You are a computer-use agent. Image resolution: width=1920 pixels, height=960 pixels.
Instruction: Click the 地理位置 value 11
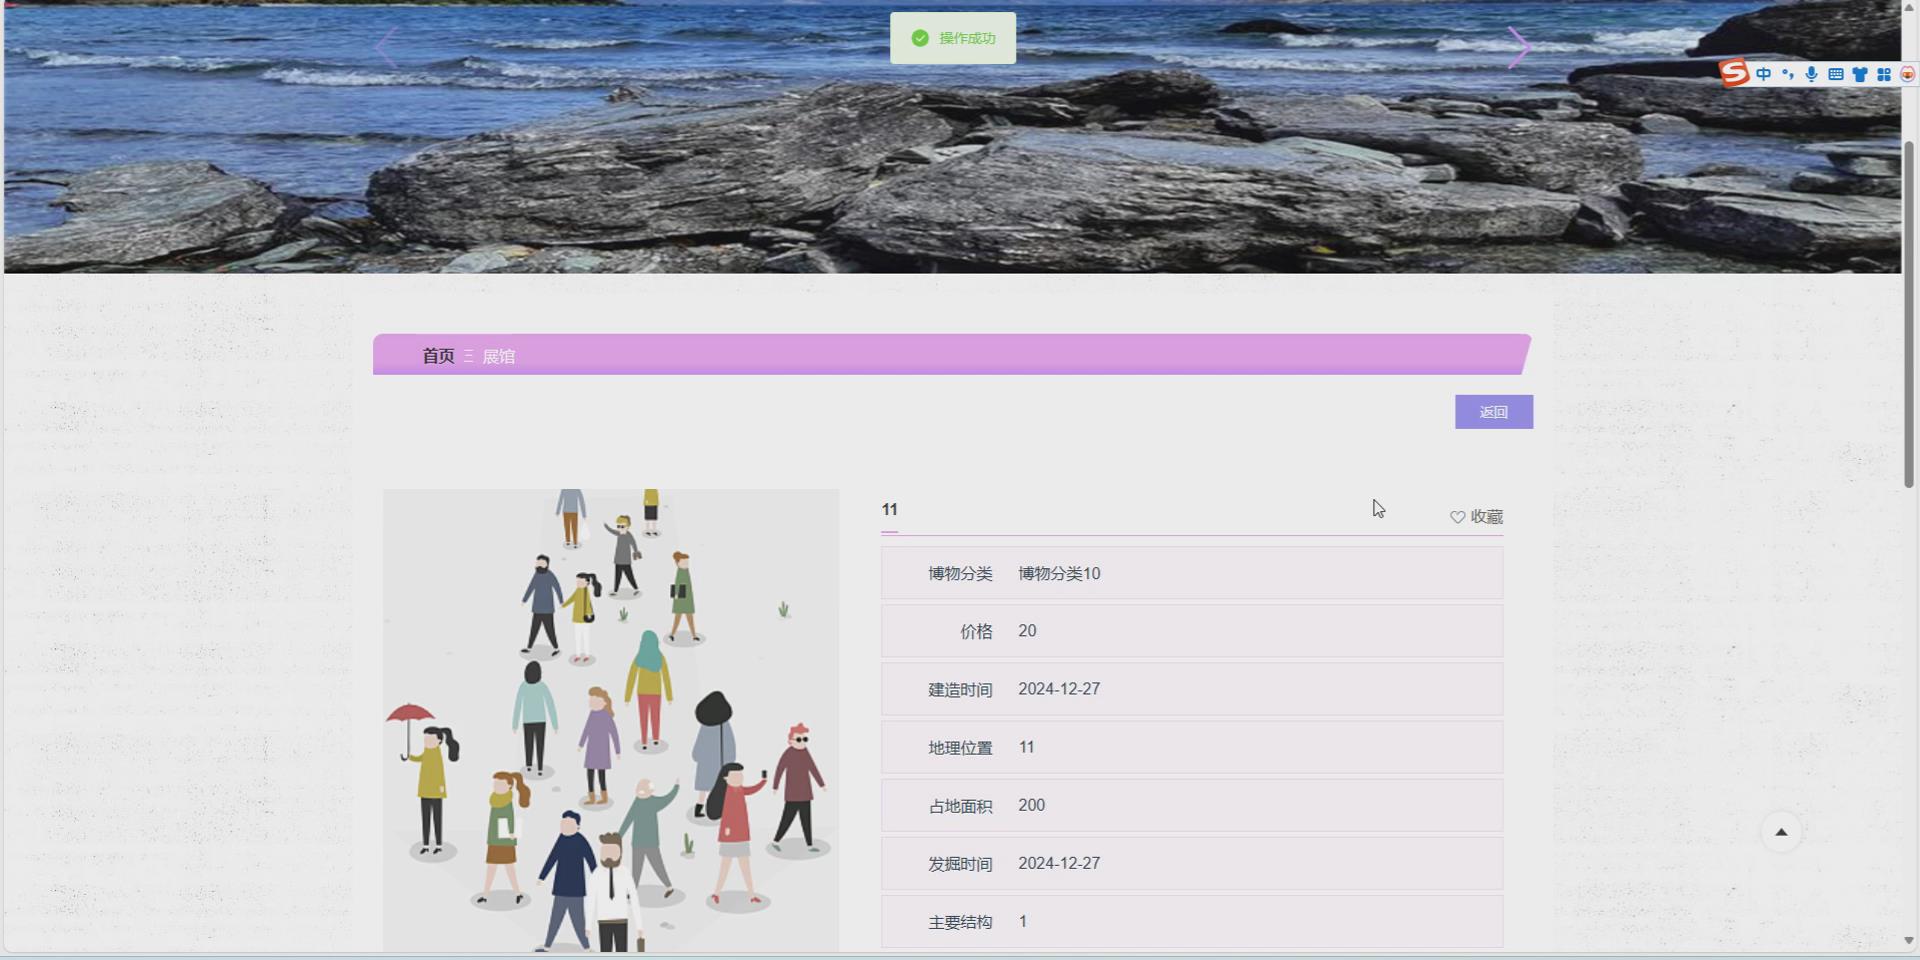tap(1026, 747)
